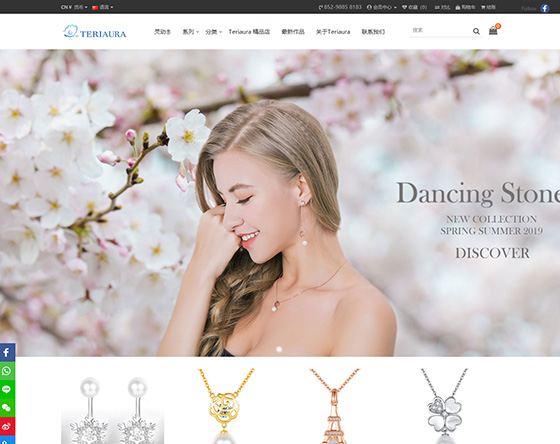Image resolution: width=560 pixels, height=444 pixels.
Task: Share via WeChat sidebar icon
Action: tap(7, 408)
